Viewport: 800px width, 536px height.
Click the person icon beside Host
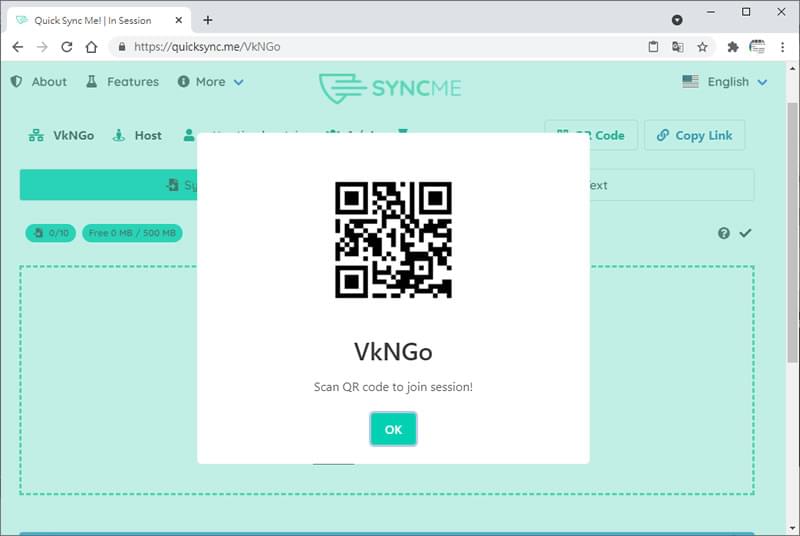click(x=118, y=135)
